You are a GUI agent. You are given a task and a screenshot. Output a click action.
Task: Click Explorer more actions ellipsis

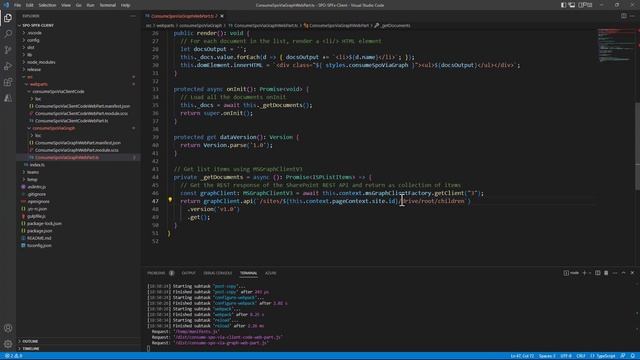click(x=133, y=16)
